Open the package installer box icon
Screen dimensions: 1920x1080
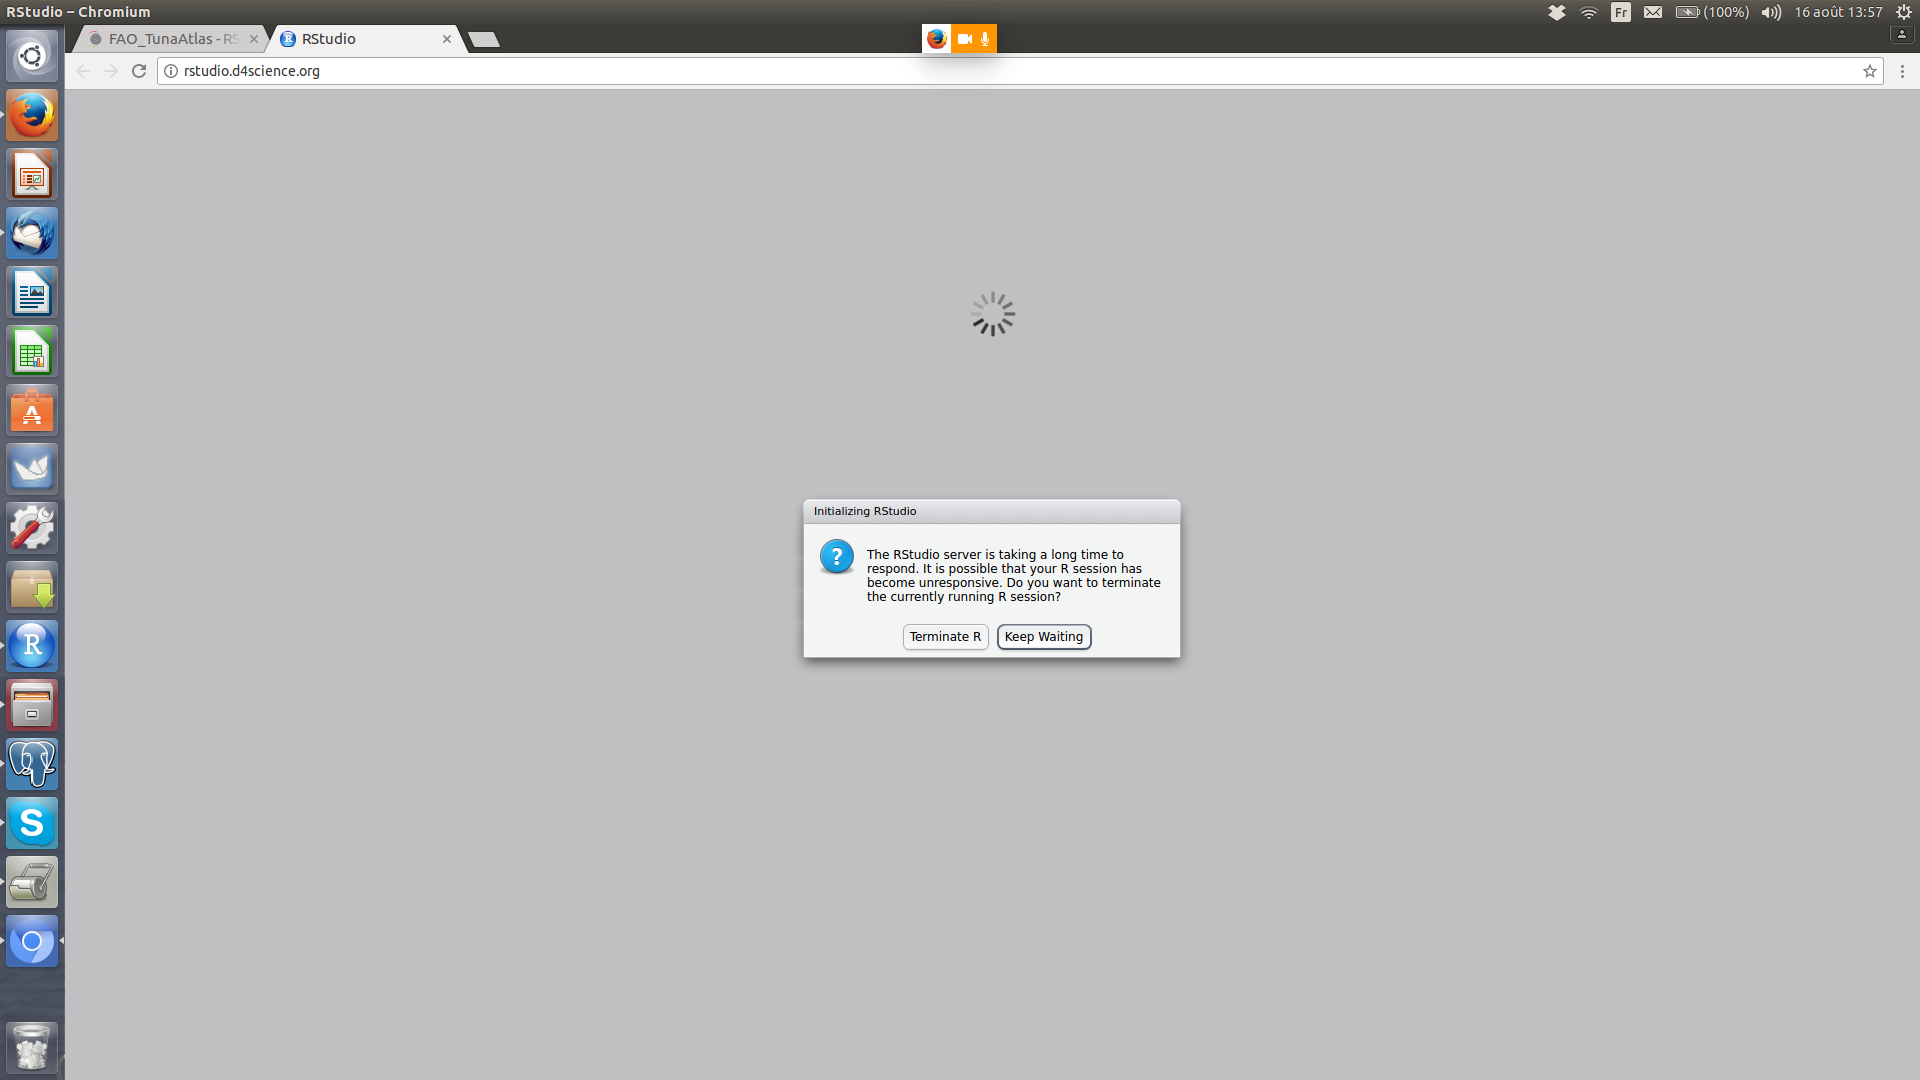pos(32,587)
